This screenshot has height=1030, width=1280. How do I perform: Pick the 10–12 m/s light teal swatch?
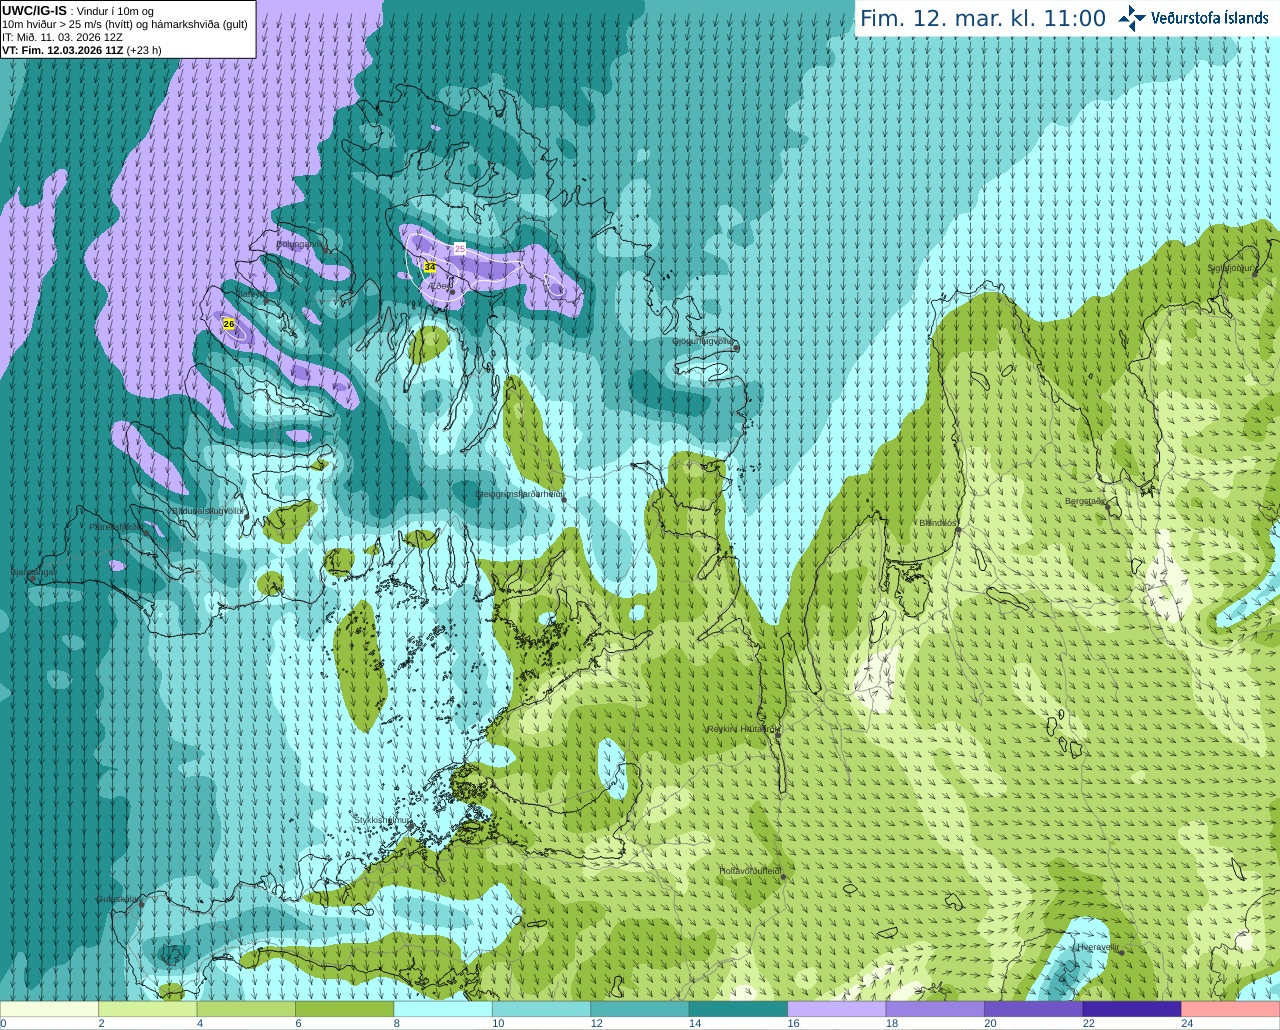coord(541,1009)
